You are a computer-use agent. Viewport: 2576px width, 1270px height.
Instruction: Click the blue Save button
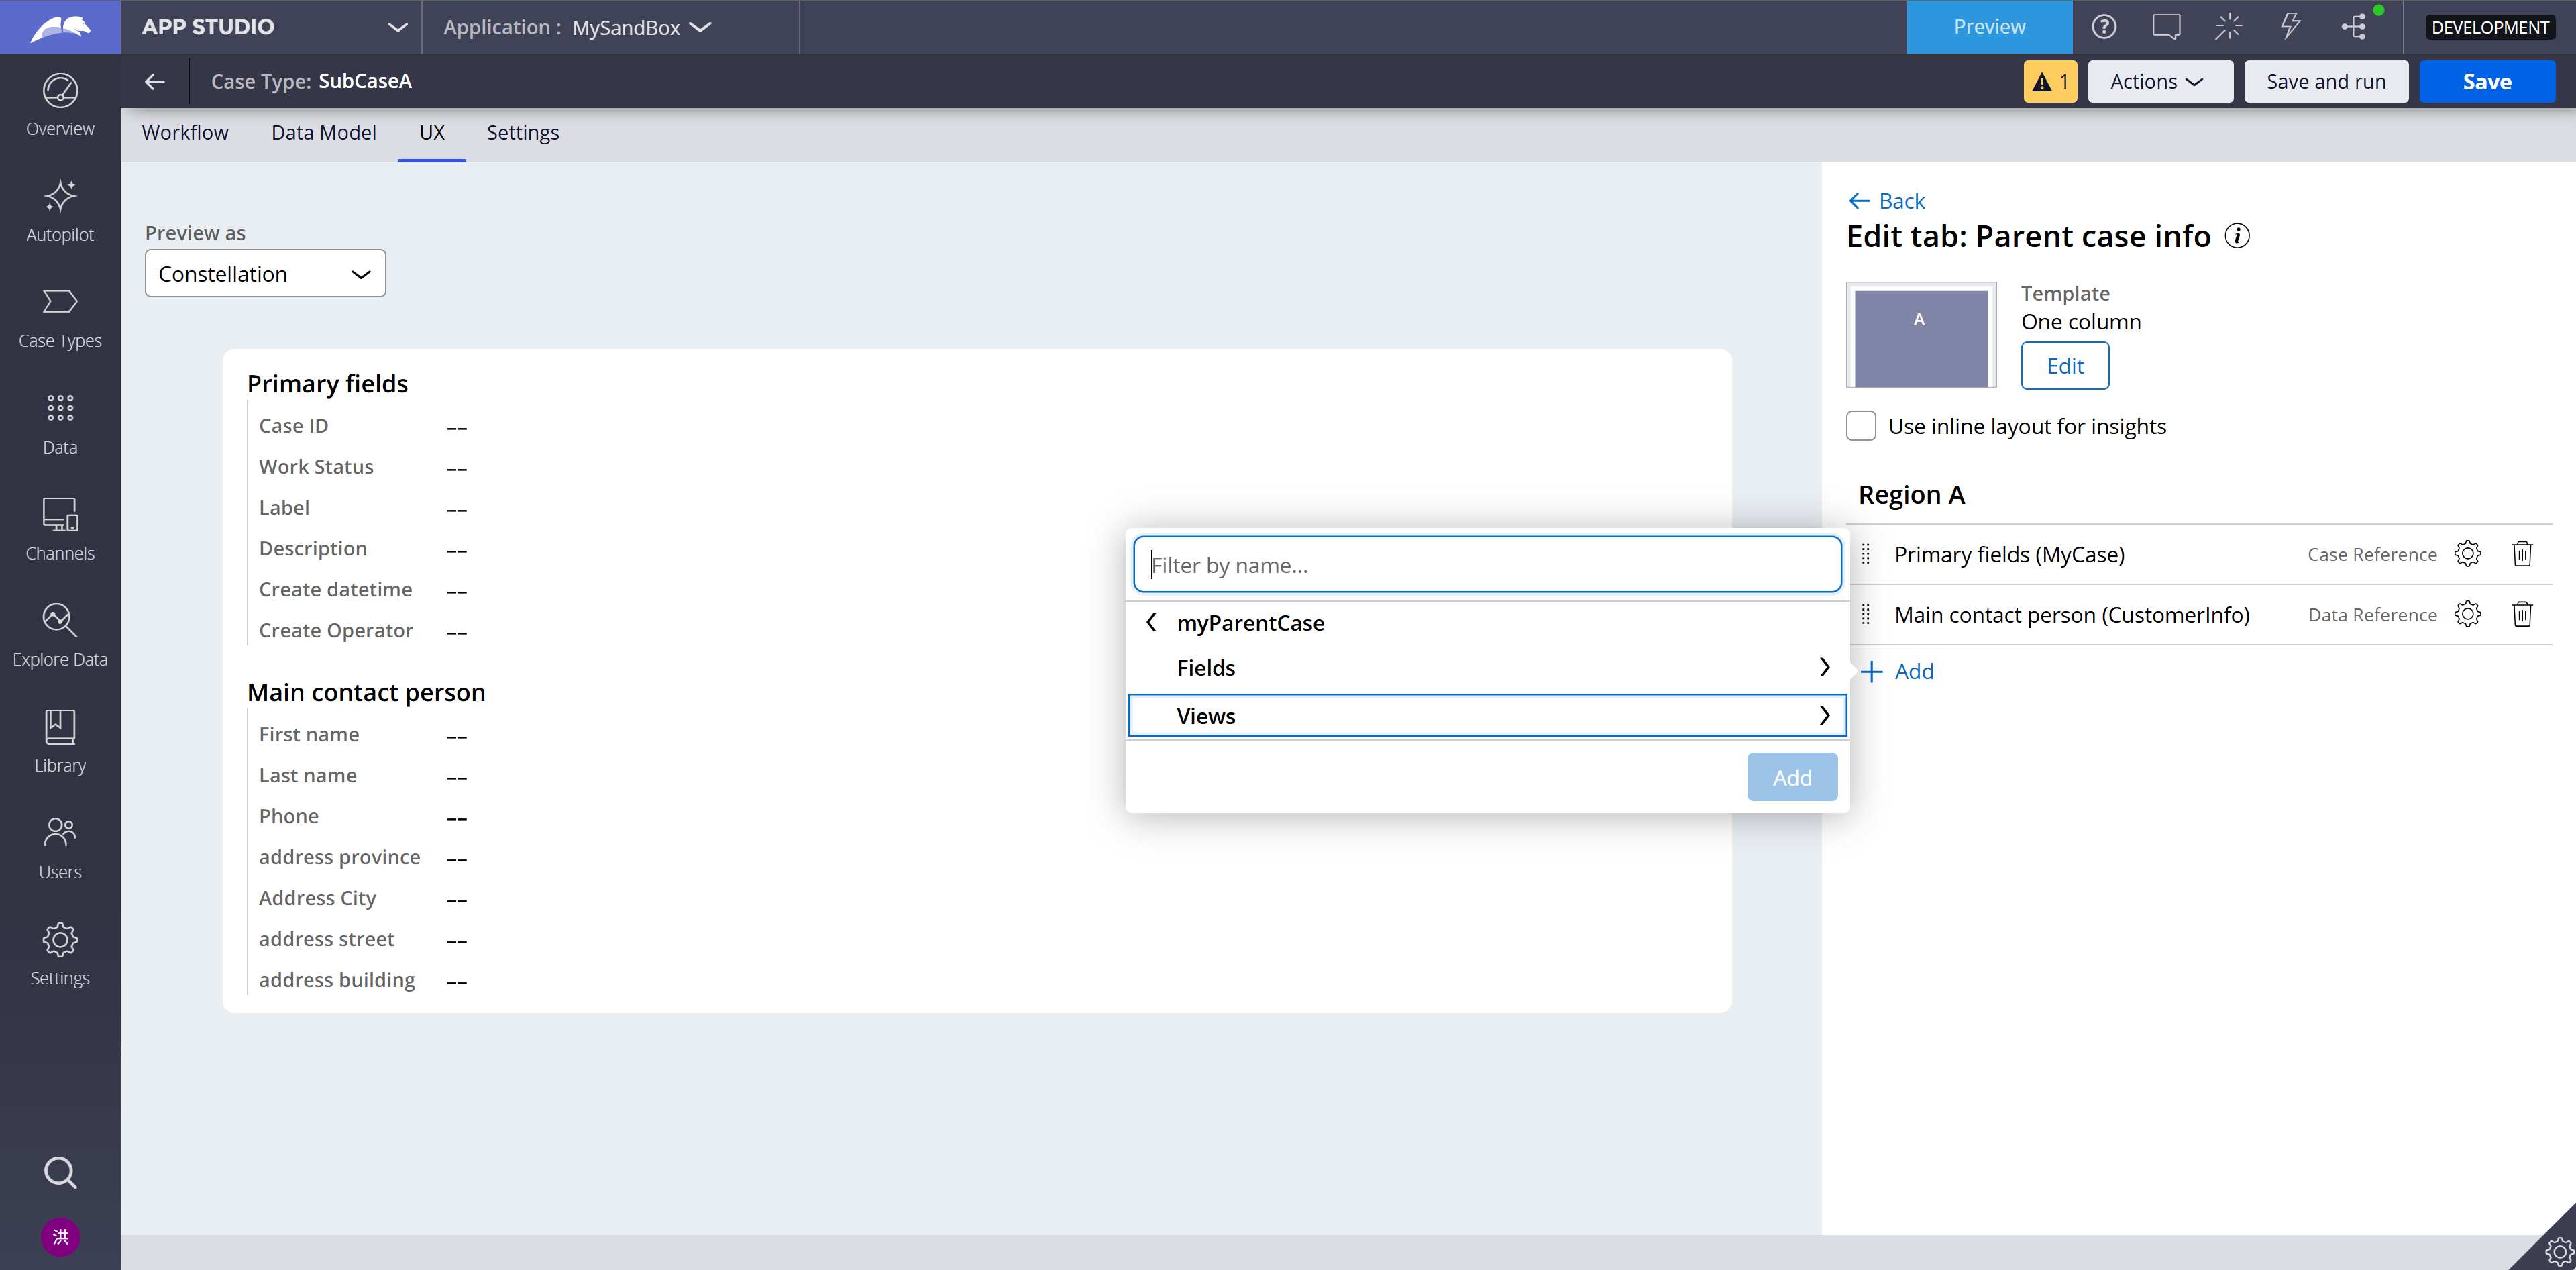[x=2487, y=82]
